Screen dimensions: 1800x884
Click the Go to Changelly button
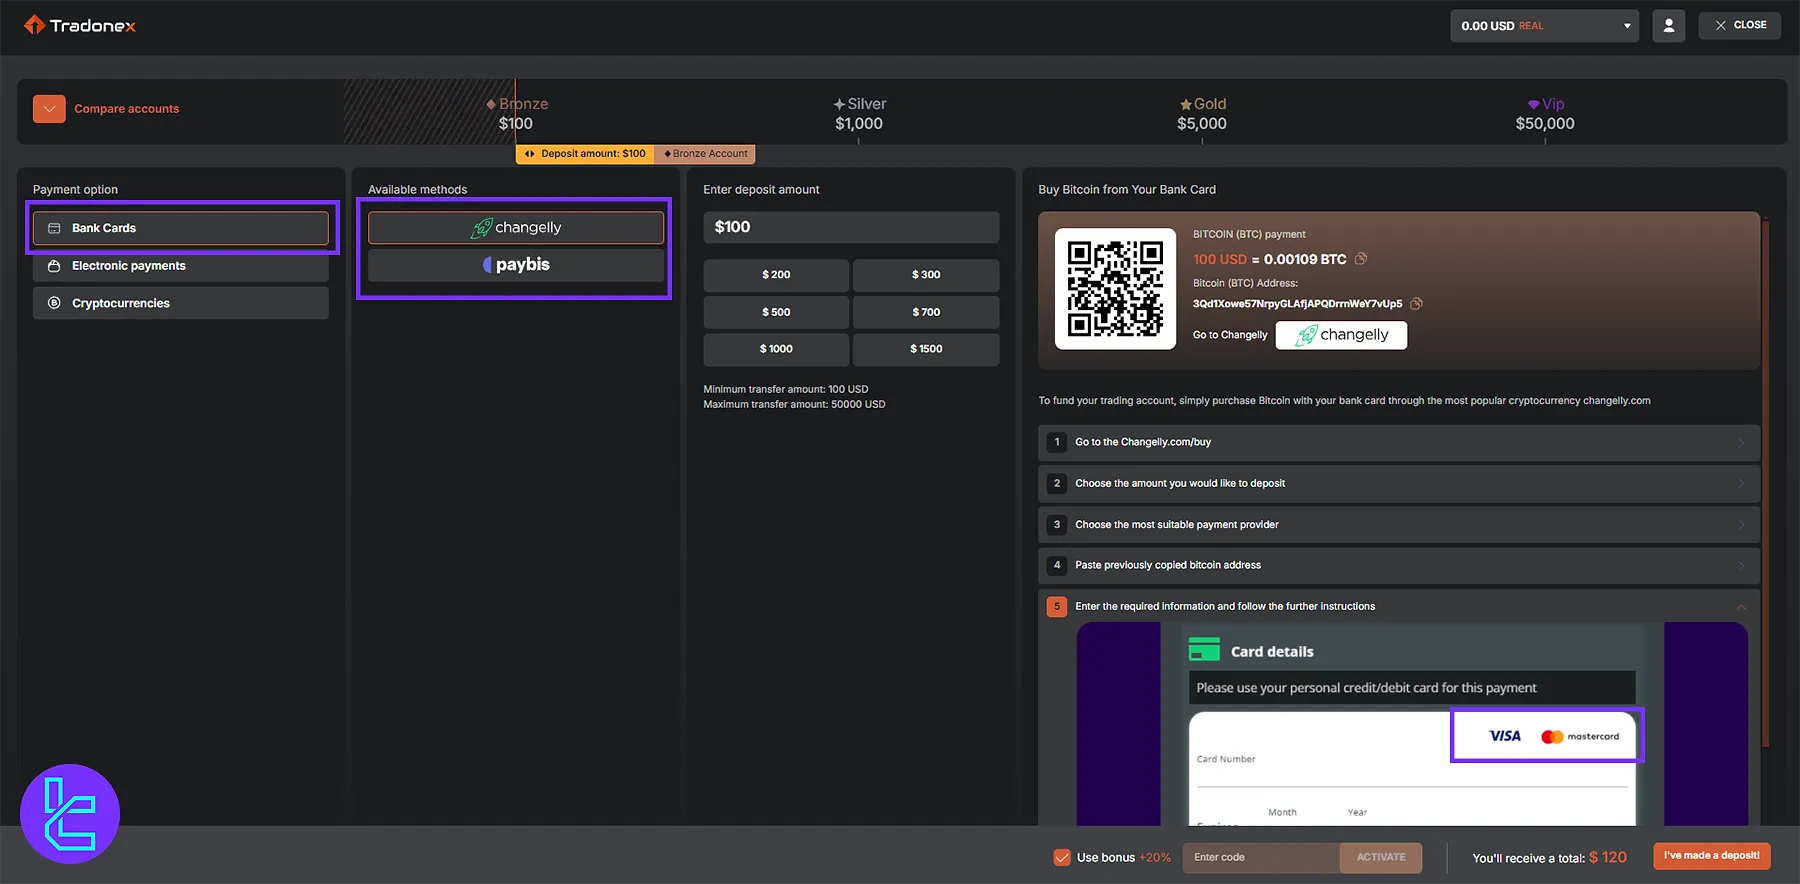(1341, 335)
